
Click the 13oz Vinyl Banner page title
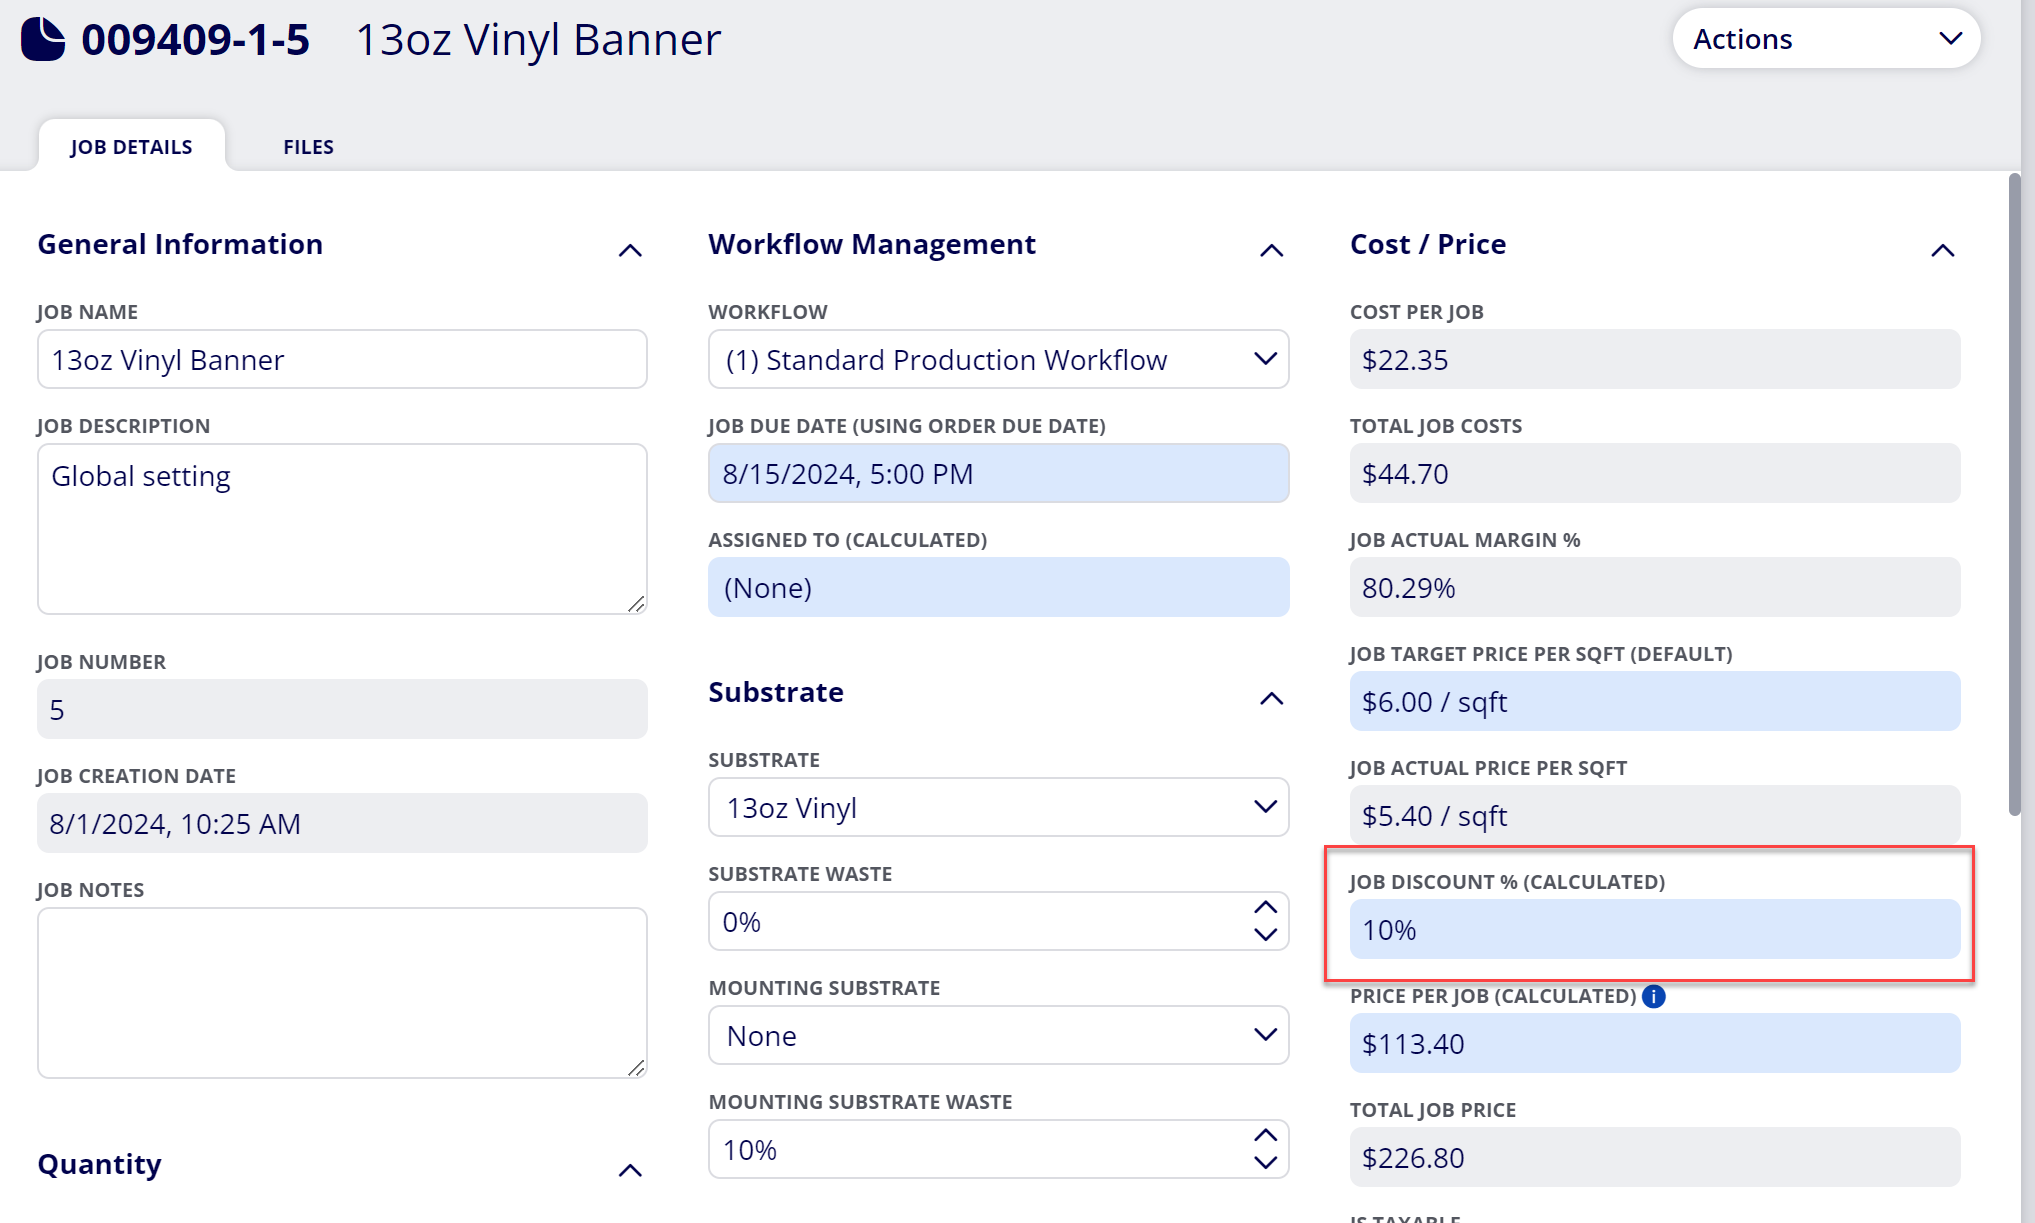(538, 40)
